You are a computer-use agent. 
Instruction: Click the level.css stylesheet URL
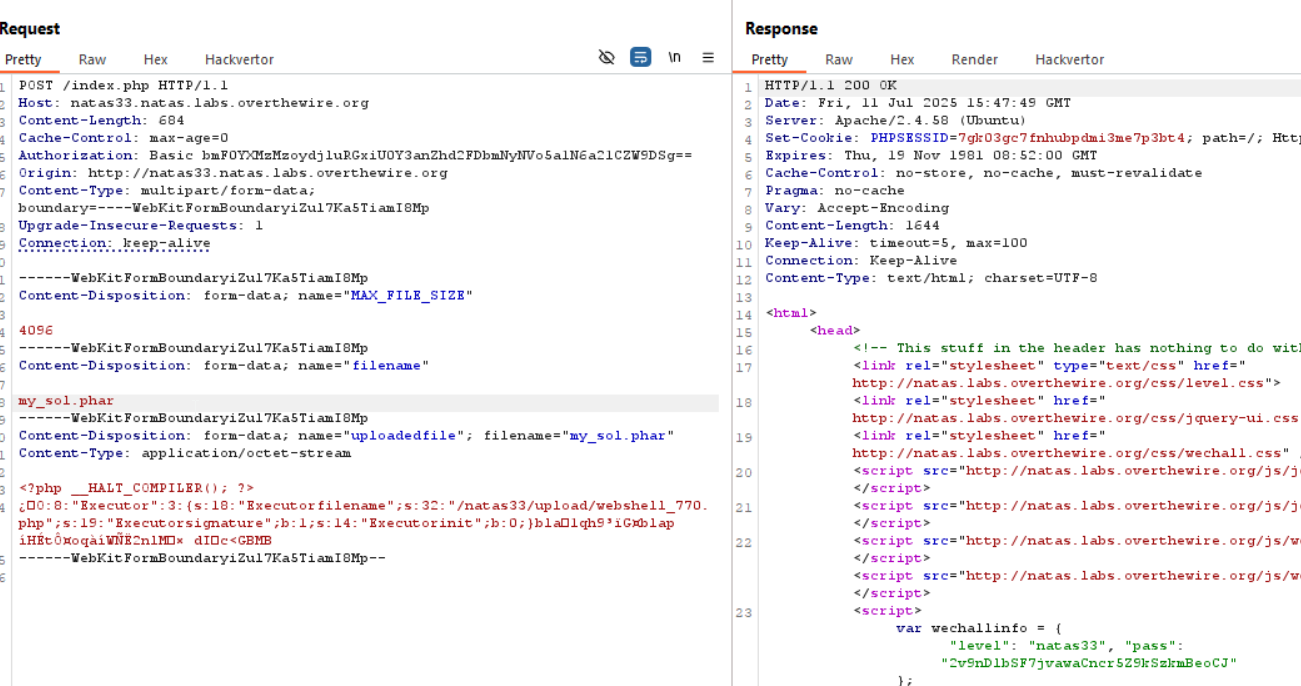[1061, 383]
